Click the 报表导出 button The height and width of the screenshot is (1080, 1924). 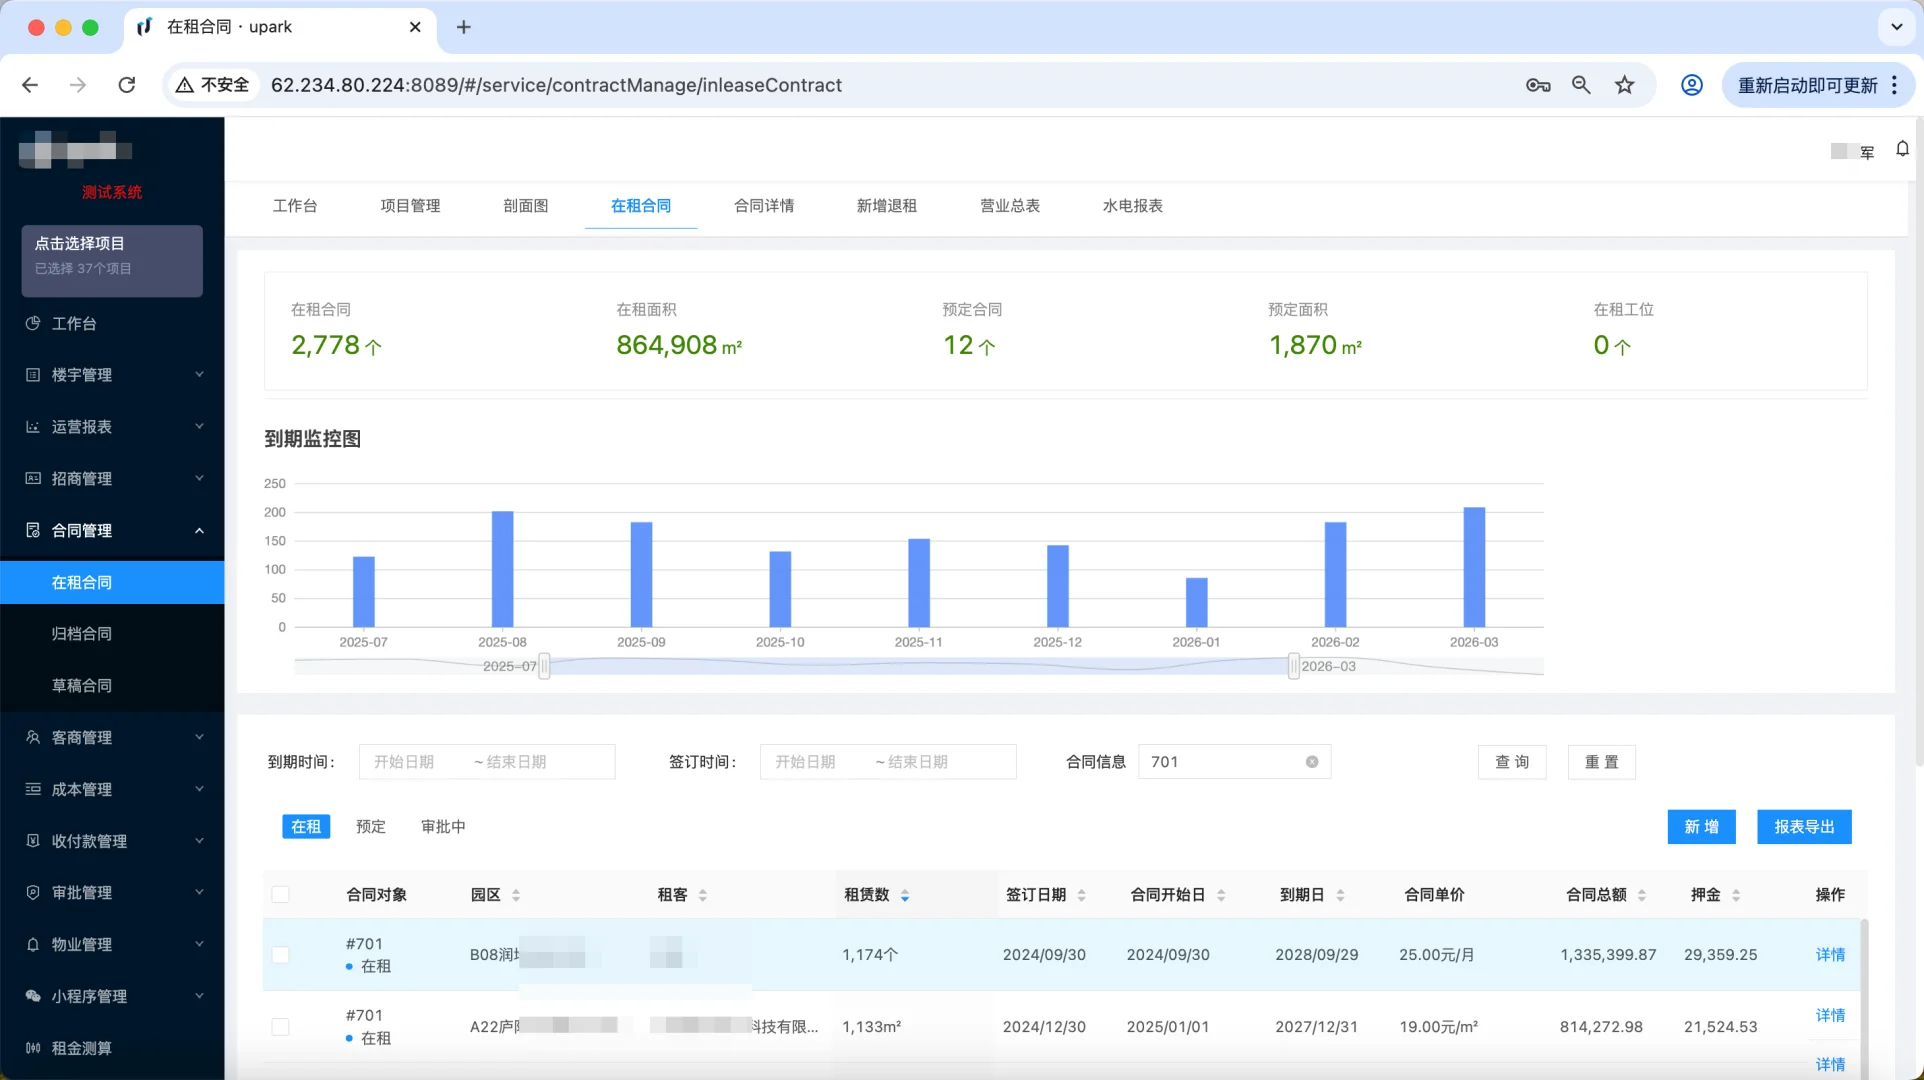pyautogui.click(x=1803, y=827)
